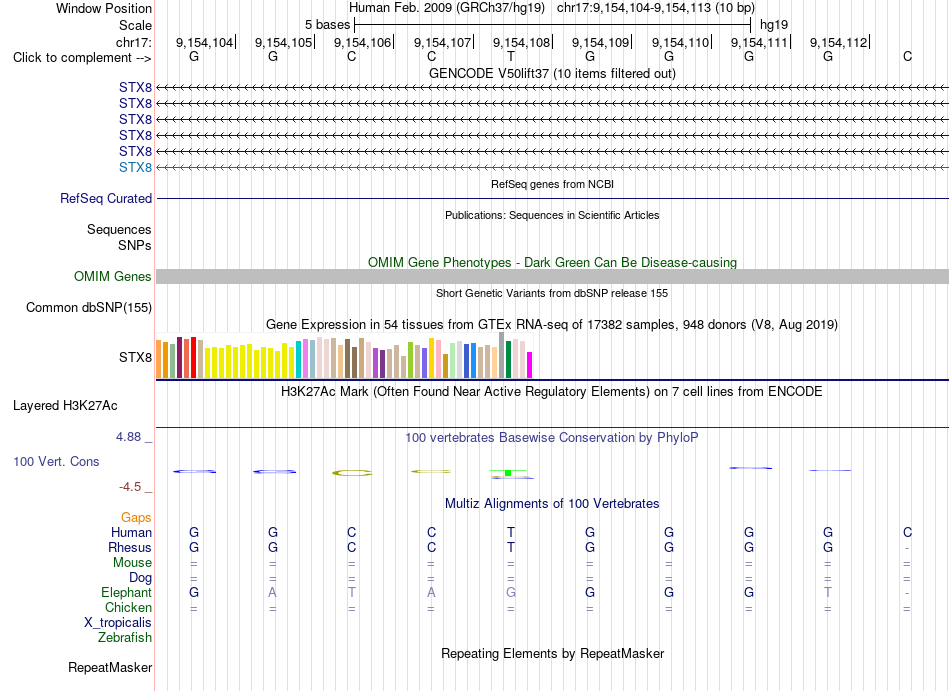Image resolution: width=950 pixels, height=691 pixels.
Task: Click the 'Click to complement -->' label
Action: pyautogui.click(x=82, y=58)
